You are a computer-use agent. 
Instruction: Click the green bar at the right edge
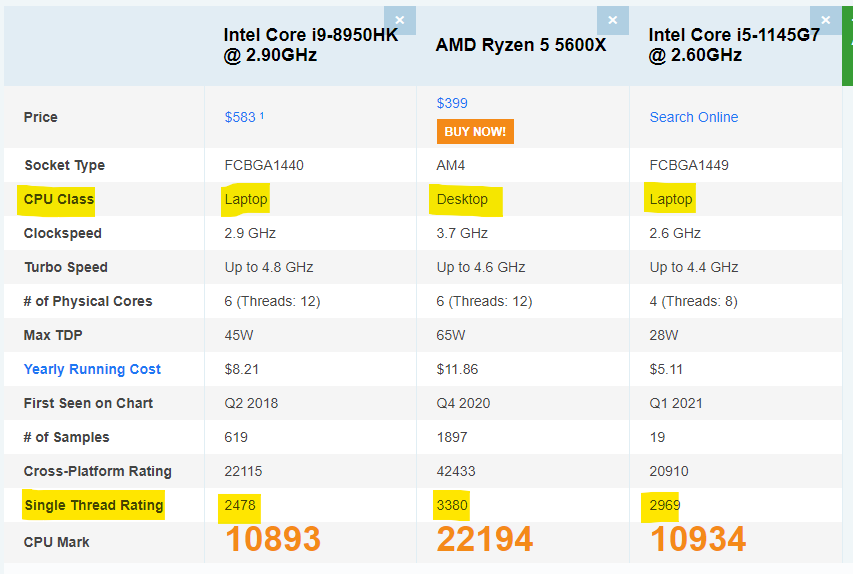(x=847, y=43)
